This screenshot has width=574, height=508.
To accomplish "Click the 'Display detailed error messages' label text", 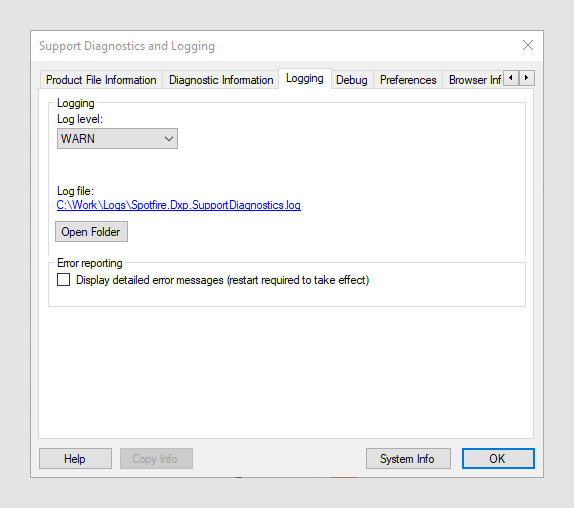I will click(222, 280).
